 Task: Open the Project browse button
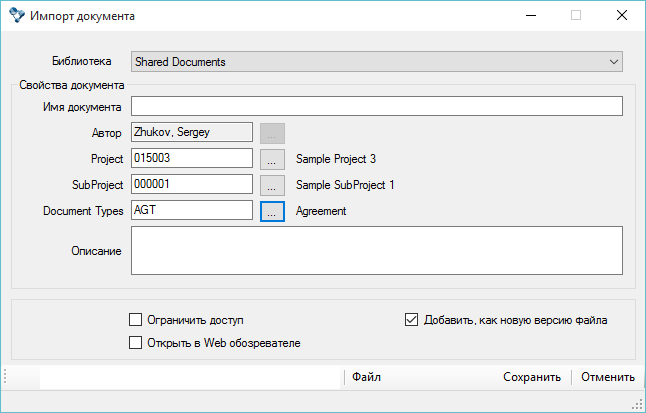coord(272,159)
